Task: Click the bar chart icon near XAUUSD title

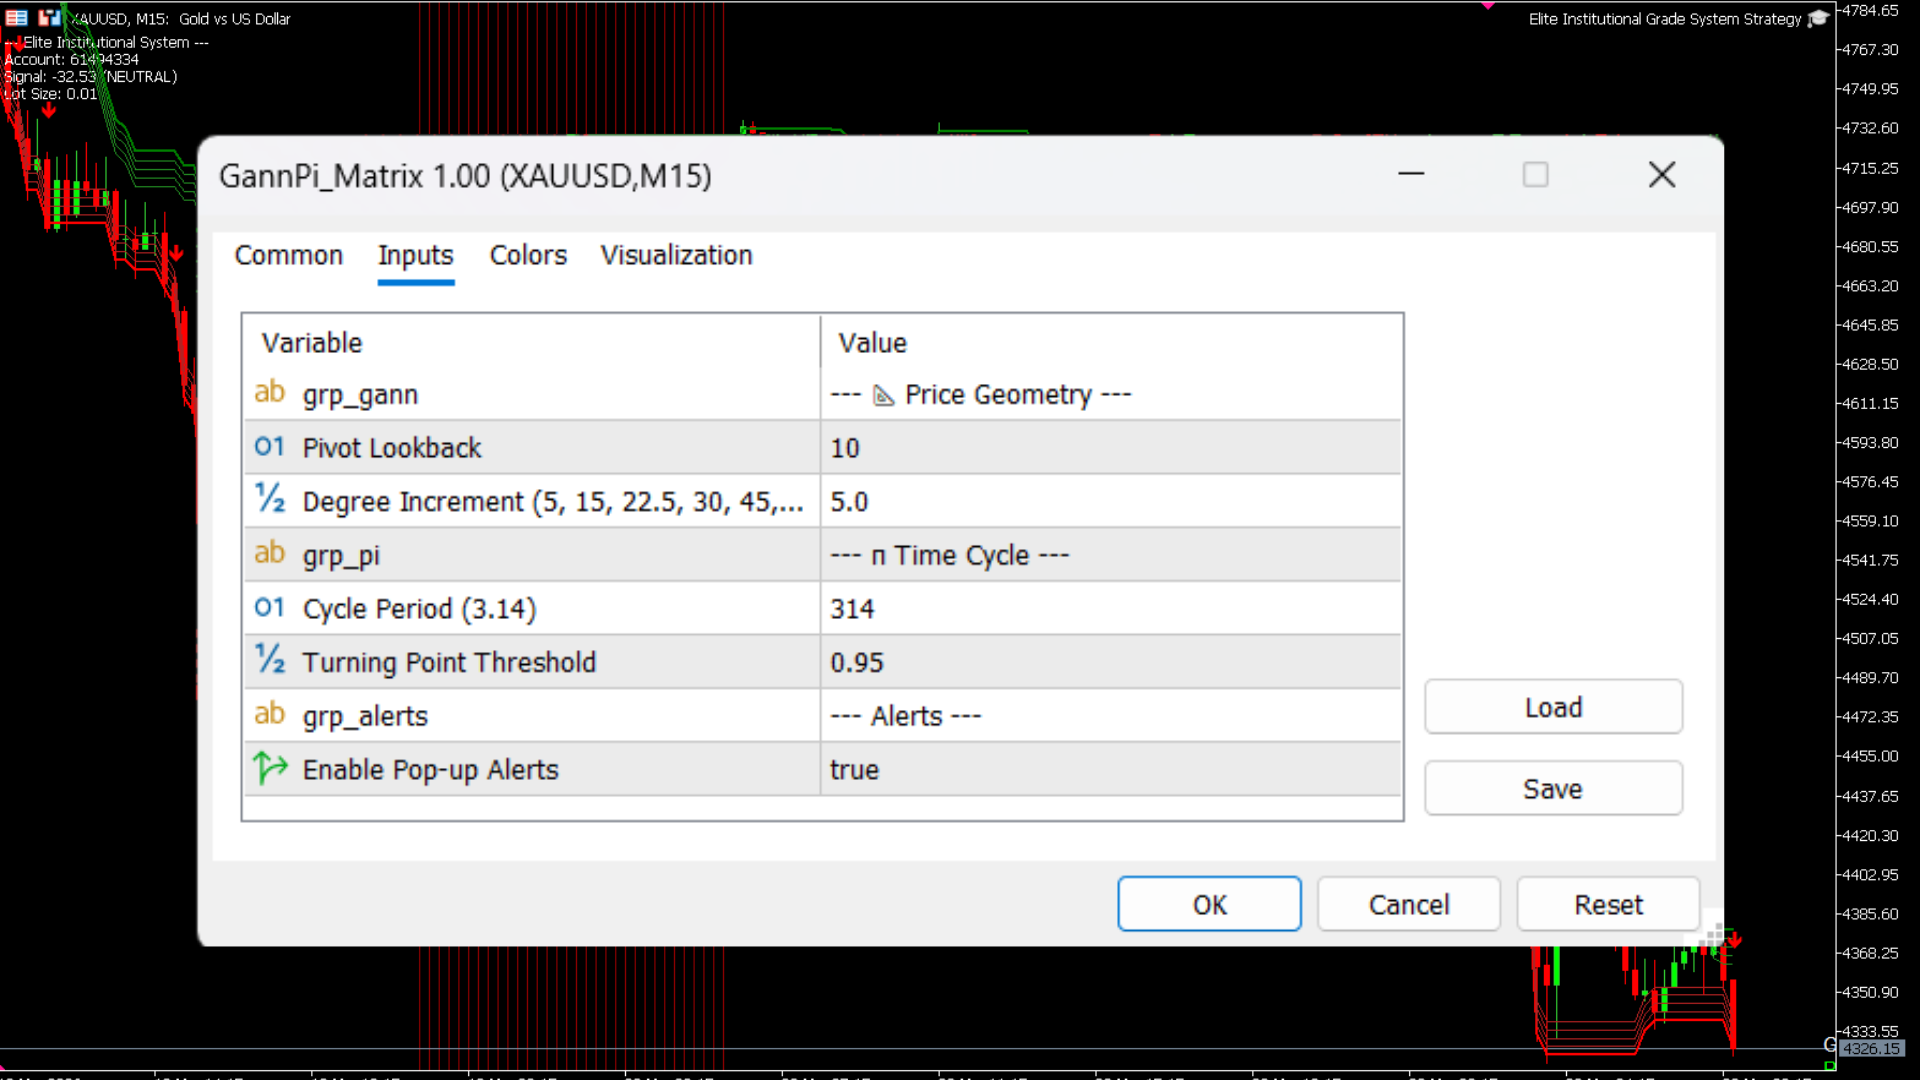Action: tap(48, 17)
